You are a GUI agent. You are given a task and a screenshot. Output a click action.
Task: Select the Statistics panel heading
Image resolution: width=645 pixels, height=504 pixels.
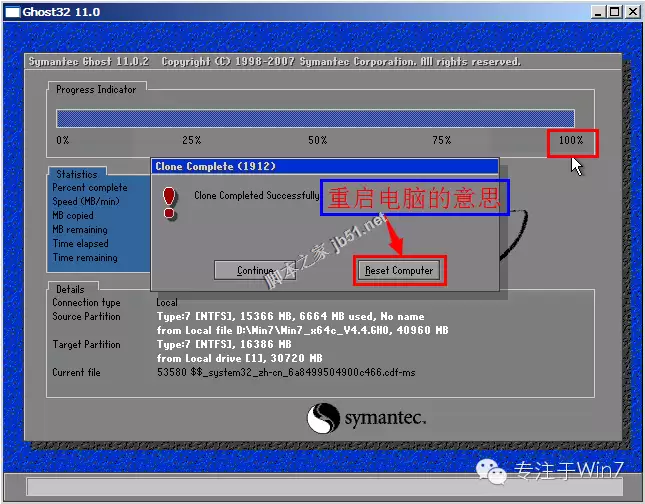pos(77,174)
